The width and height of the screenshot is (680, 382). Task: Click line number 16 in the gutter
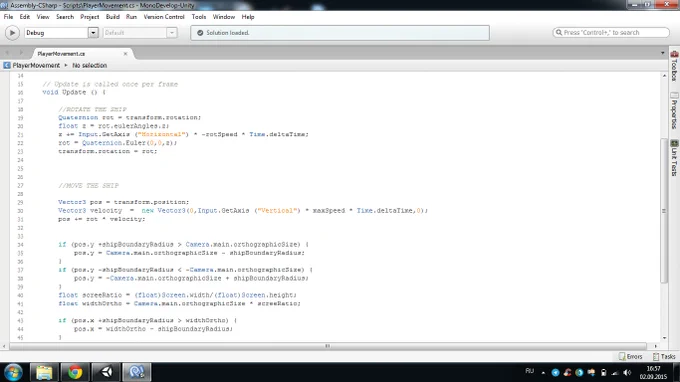(x=20, y=93)
